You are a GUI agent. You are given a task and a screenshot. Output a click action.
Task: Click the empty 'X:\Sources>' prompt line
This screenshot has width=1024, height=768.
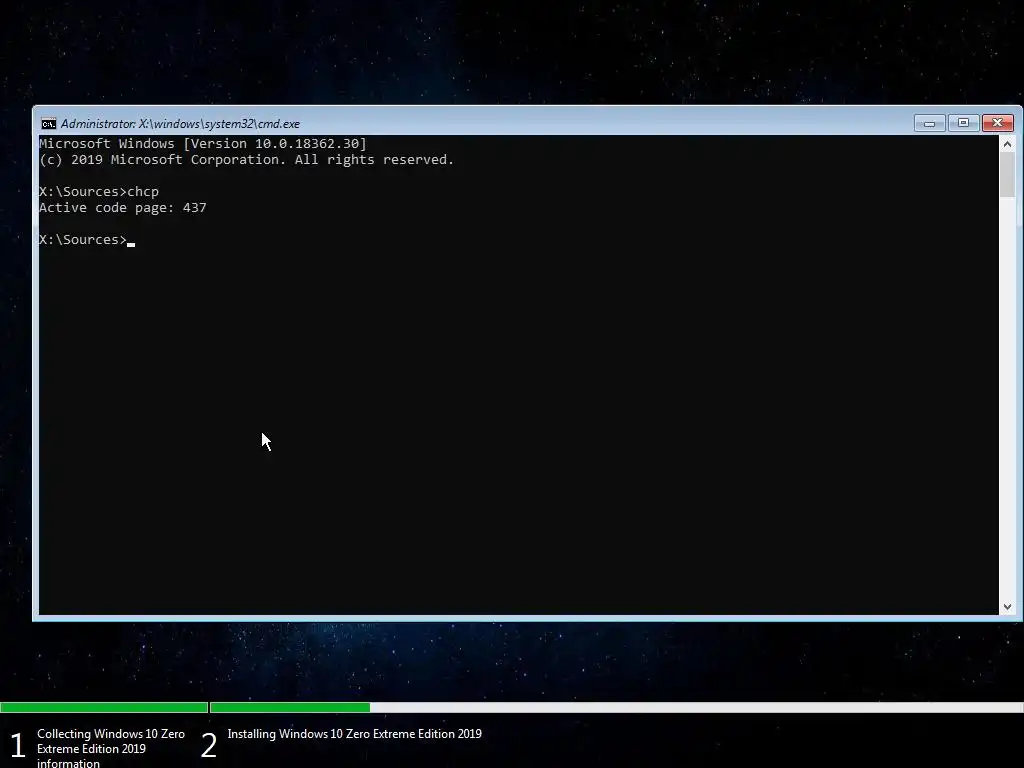(x=87, y=240)
